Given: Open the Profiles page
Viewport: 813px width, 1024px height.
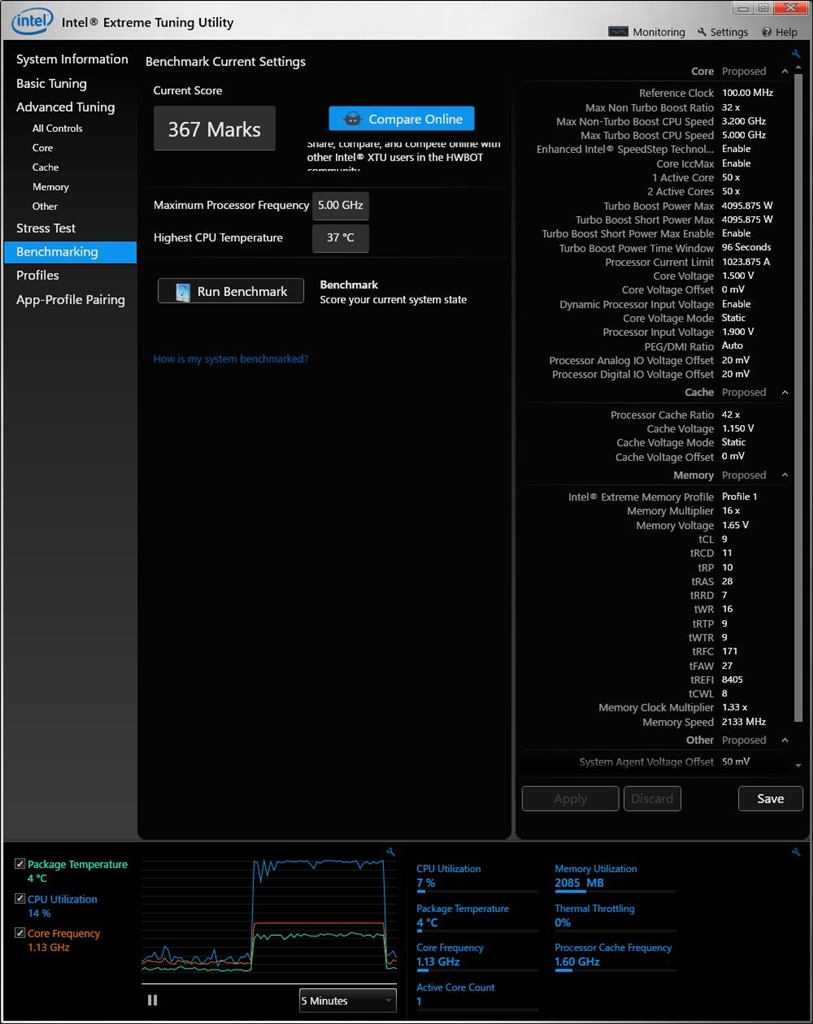Looking at the screenshot, I should 37,275.
